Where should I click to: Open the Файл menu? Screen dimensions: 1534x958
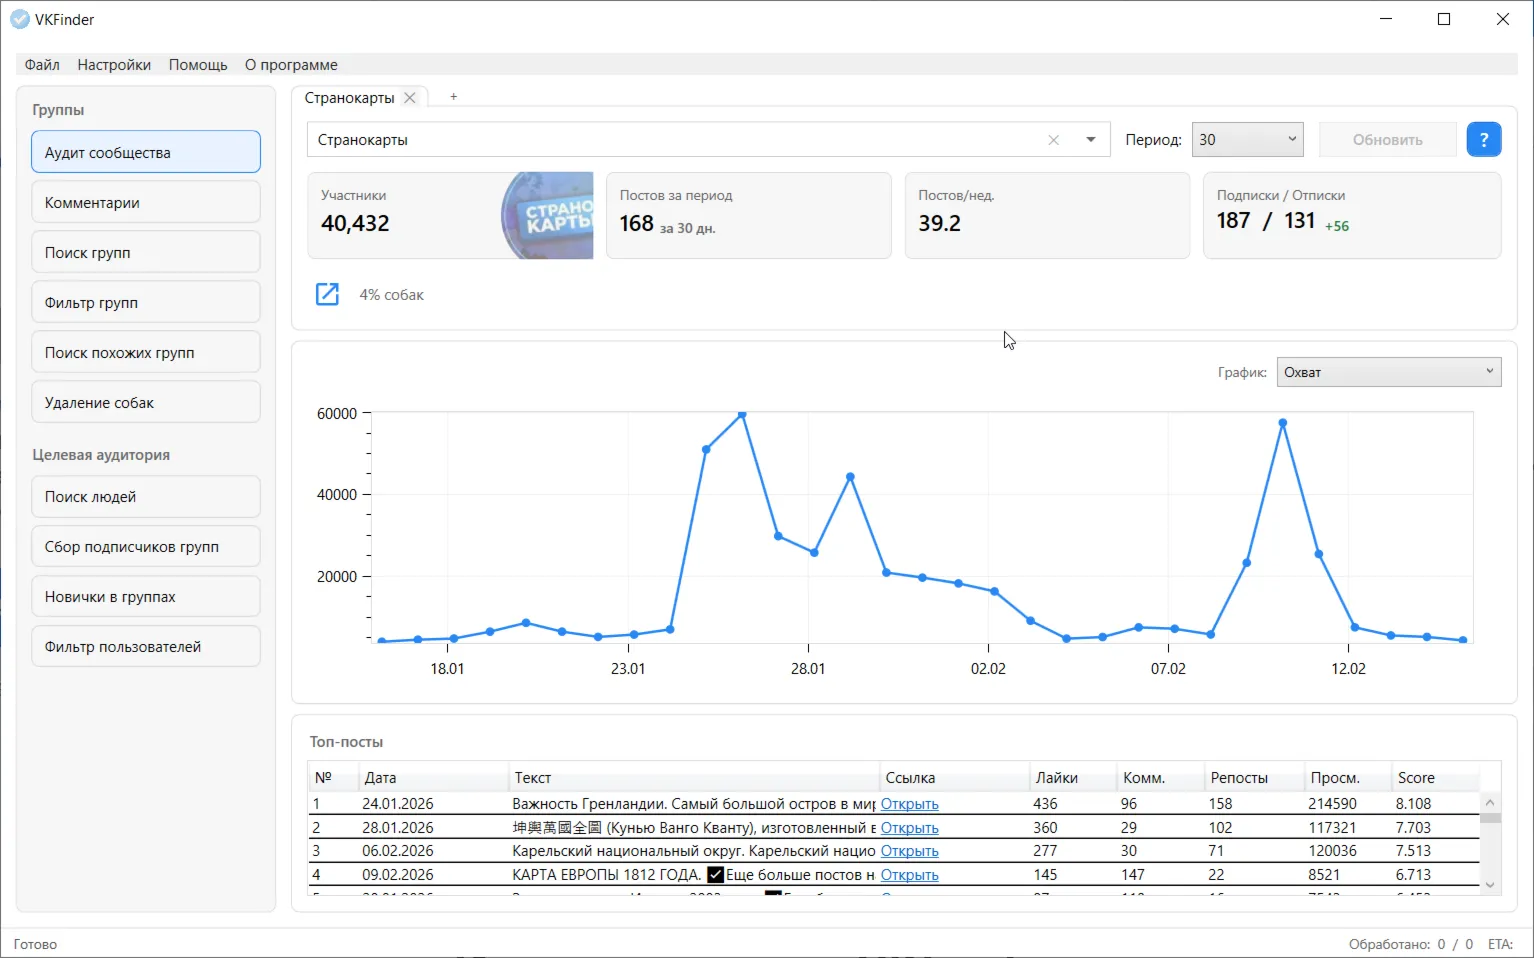(x=42, y=65)
